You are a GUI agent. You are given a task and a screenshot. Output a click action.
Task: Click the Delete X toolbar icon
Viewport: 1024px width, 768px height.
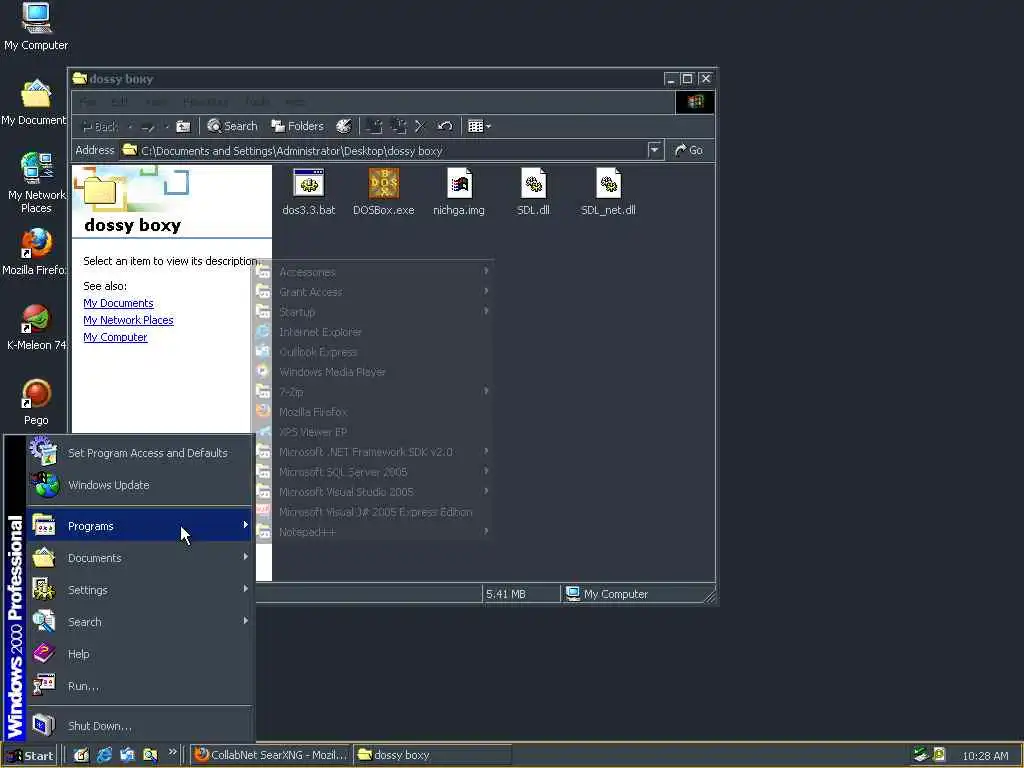click(420, 126)
